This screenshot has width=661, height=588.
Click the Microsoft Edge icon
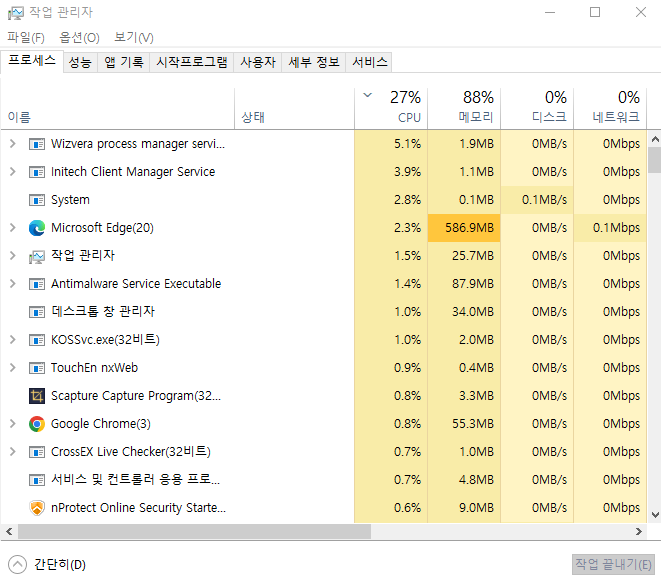[37, 228]
